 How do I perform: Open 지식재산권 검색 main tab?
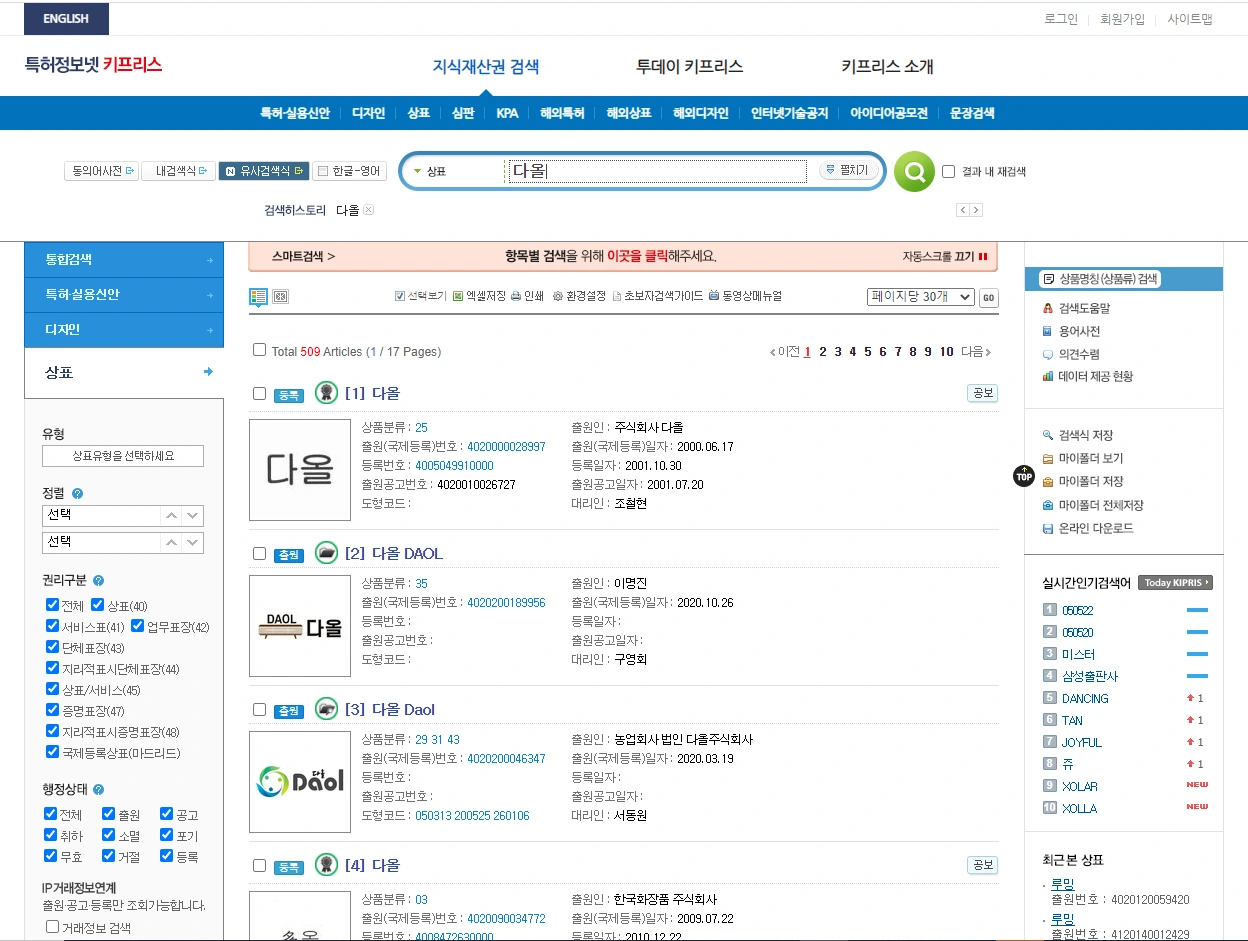tap(485, 67)
